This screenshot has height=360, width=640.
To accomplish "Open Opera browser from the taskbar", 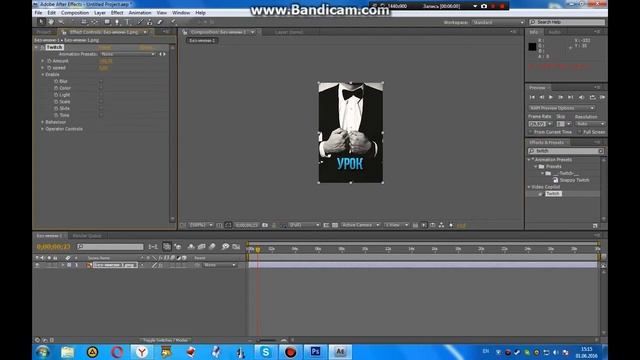I will click(117, 352).
